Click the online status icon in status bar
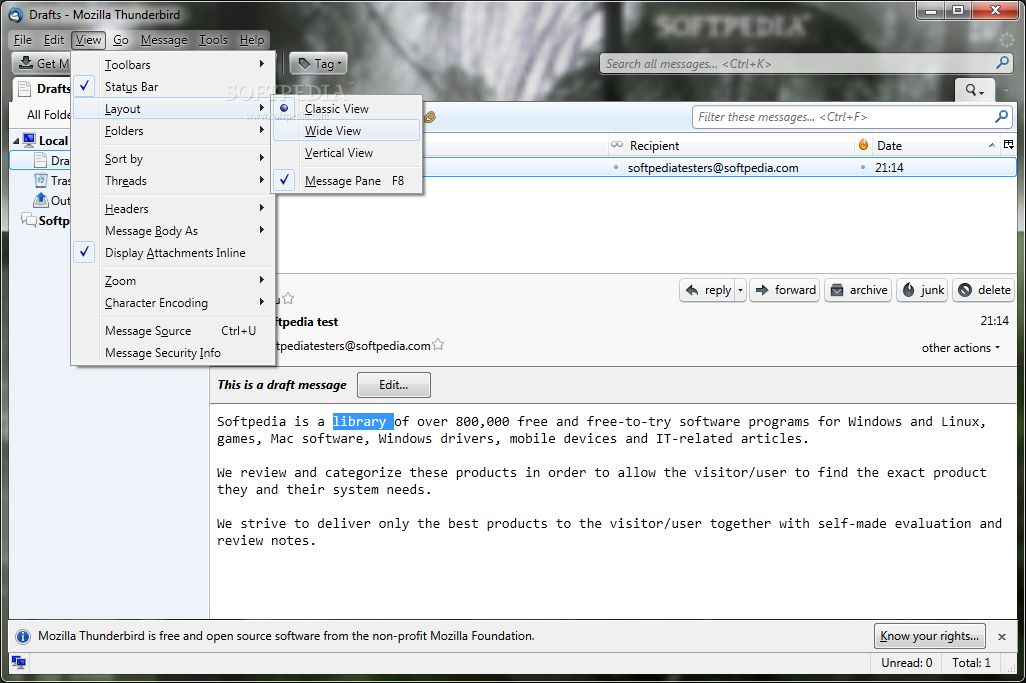The height and width of the screenshot is (683, 1026). pos(19,662)
